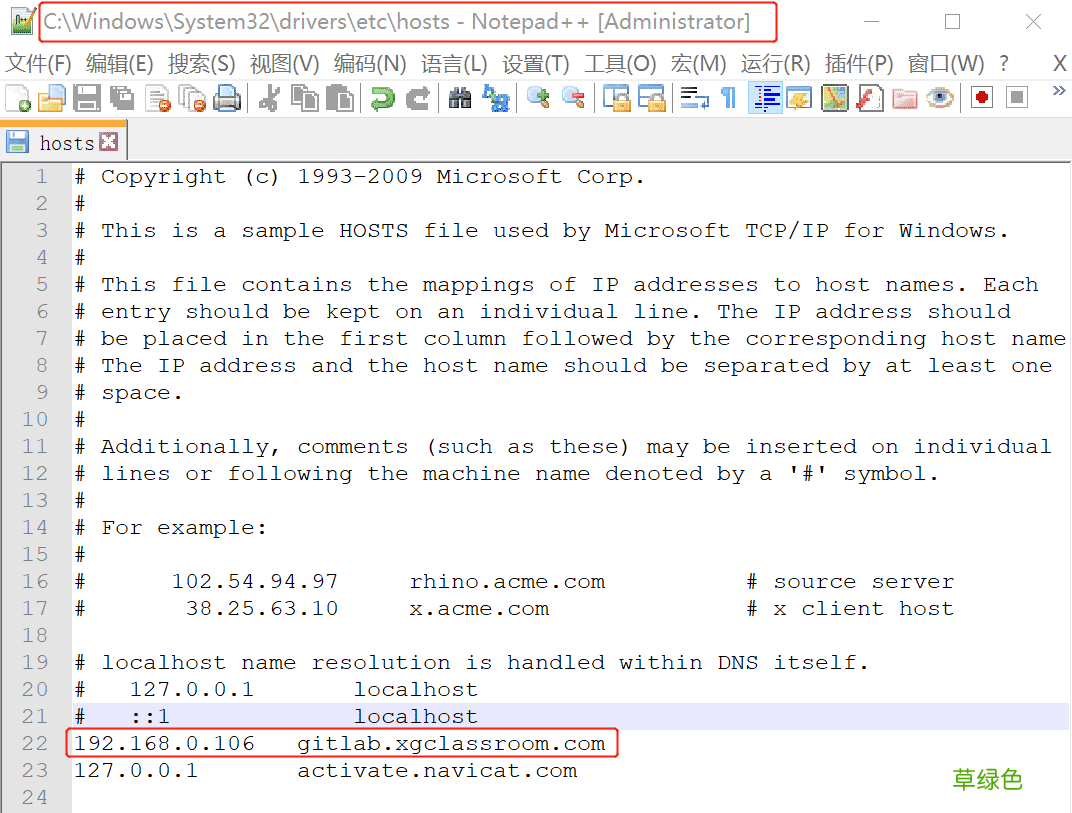Open the Define Your Language lightning icon

tap(799, 98)
